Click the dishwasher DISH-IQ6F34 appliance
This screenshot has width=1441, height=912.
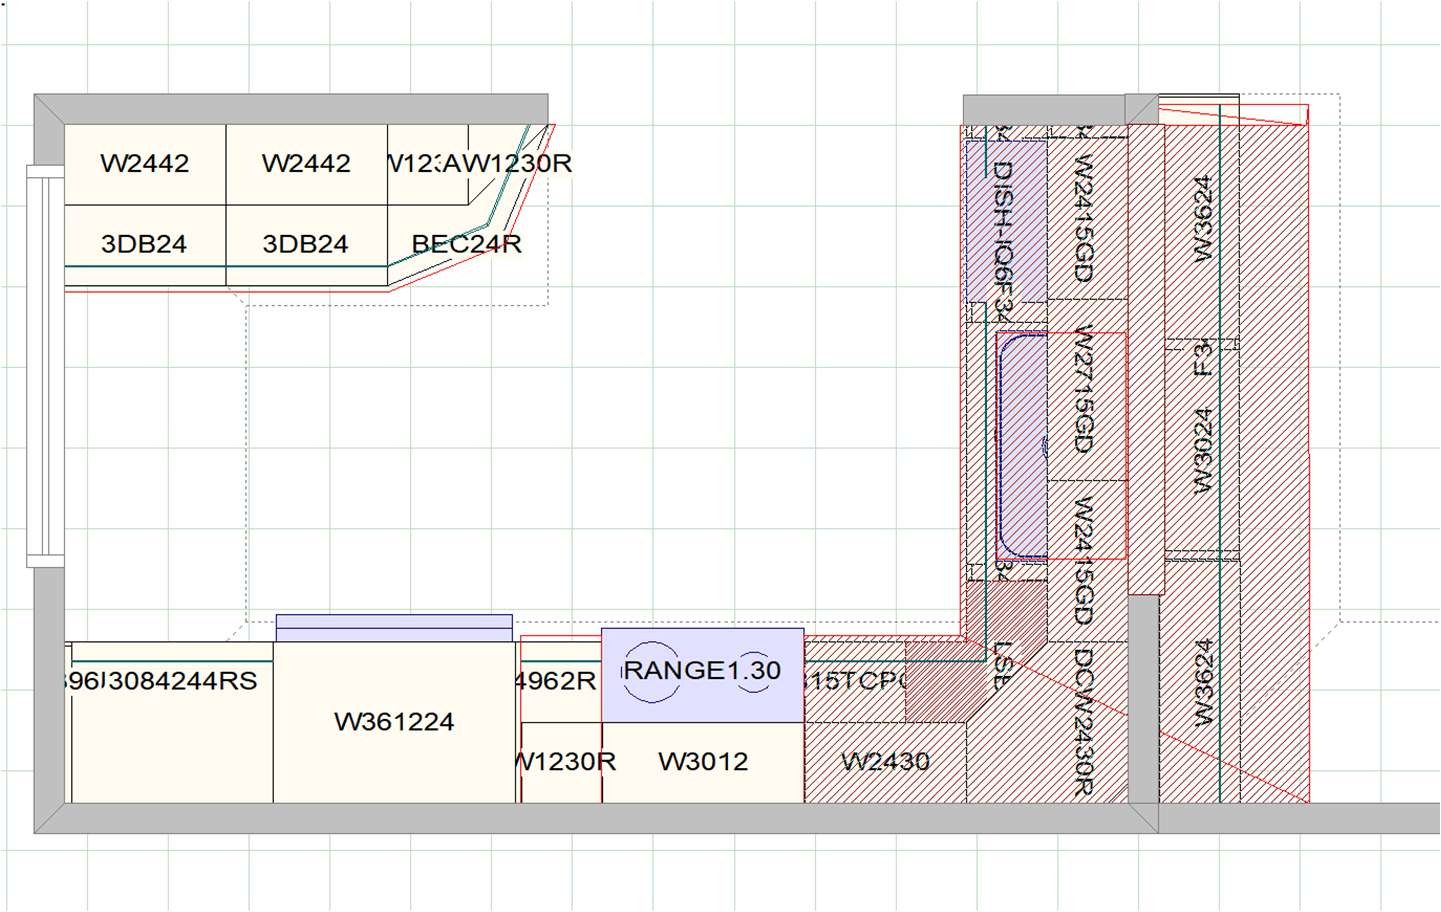[x=1006, y=220]
